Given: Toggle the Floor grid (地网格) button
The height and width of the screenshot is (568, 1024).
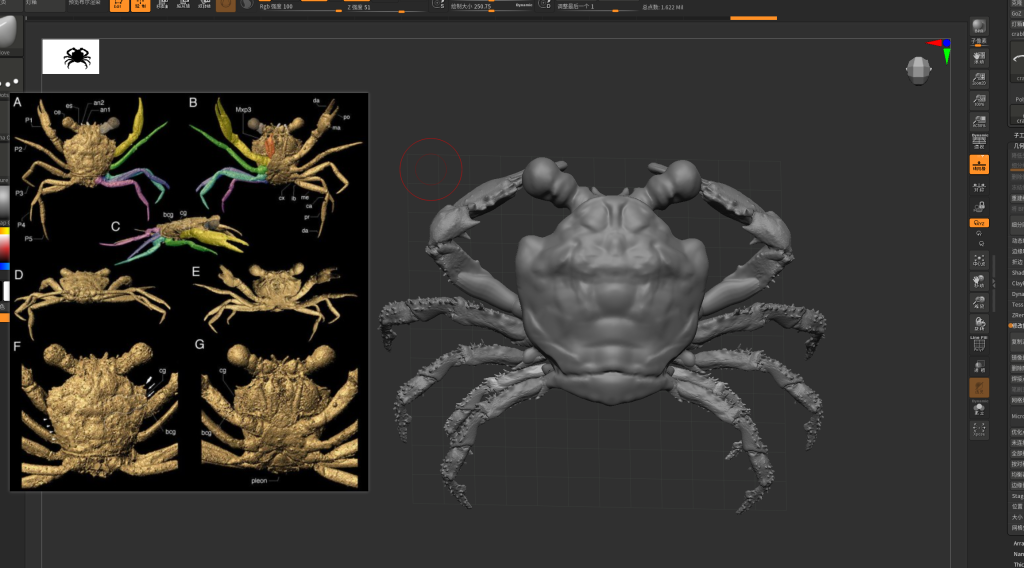Looking at the screenshot, I should click(979, 164).
